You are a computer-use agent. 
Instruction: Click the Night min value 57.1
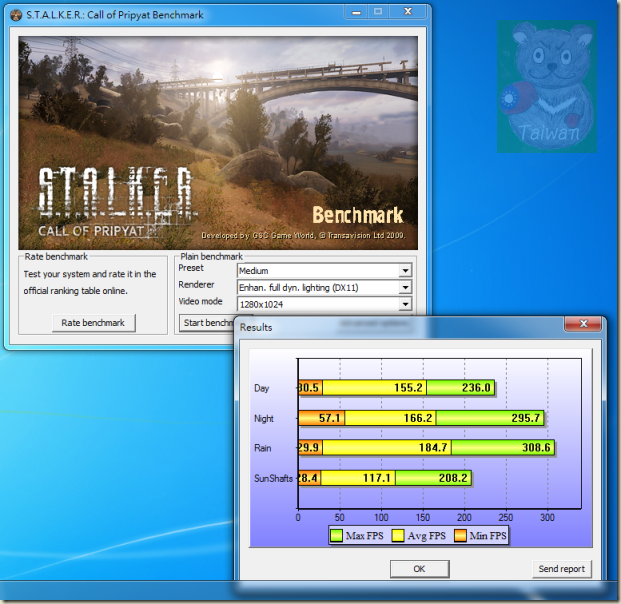(x=330, y=418)
